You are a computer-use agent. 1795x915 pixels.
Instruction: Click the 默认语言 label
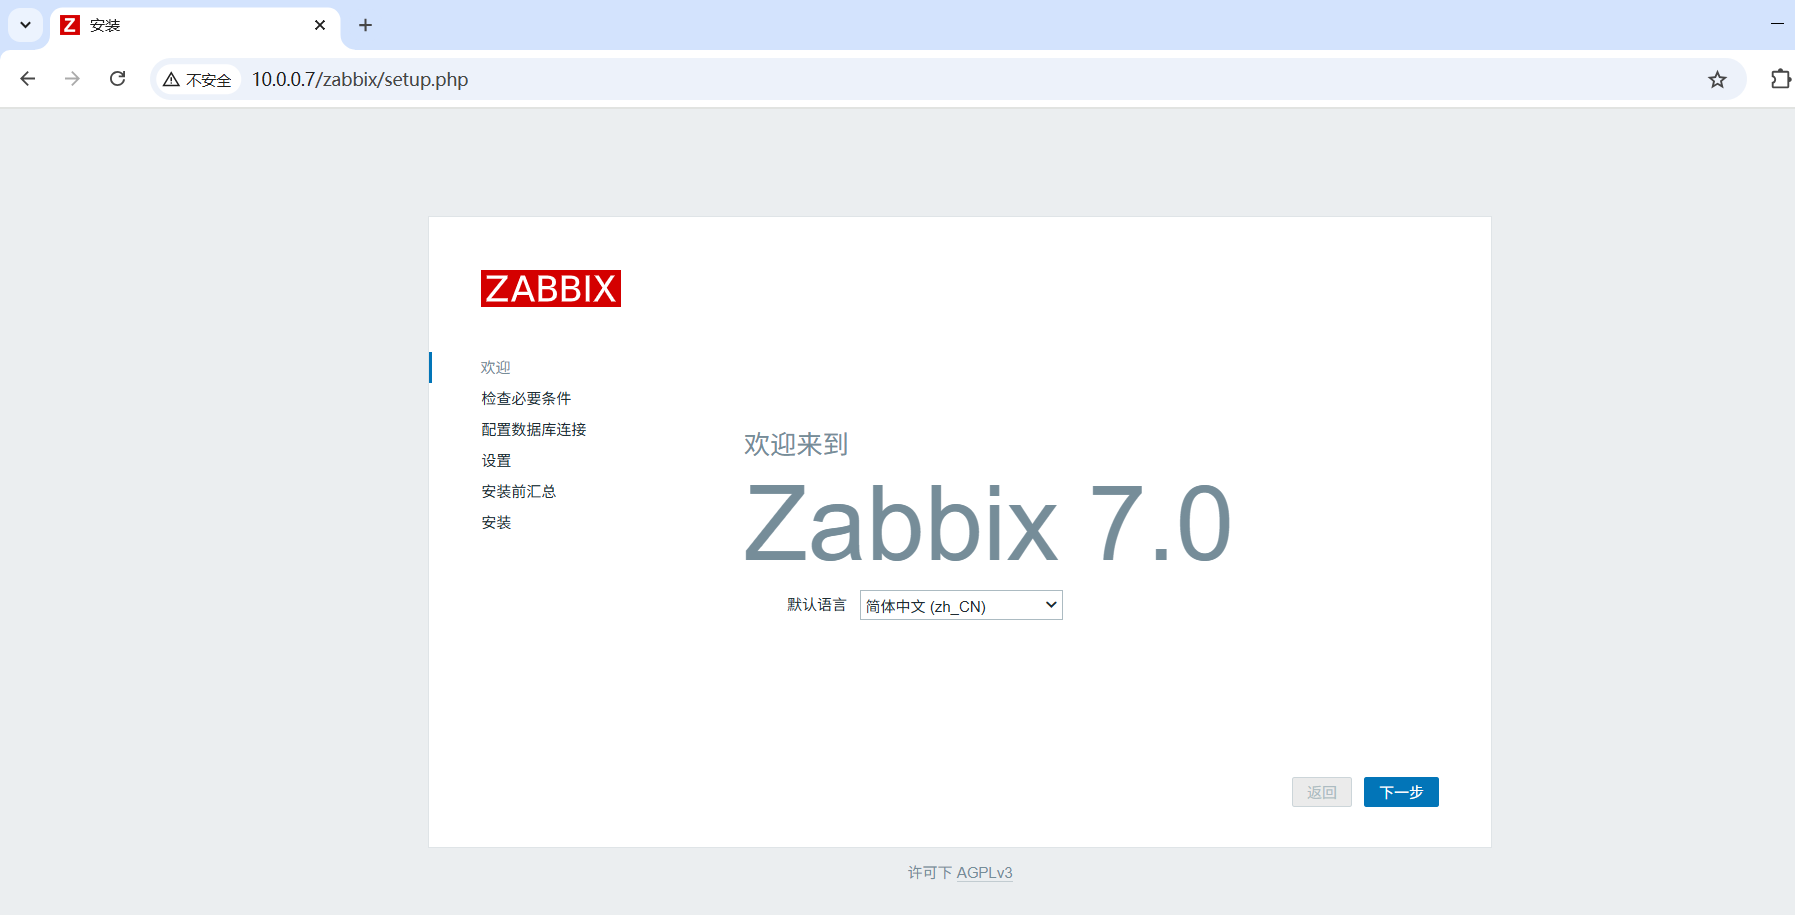click(x=816, y=604)
